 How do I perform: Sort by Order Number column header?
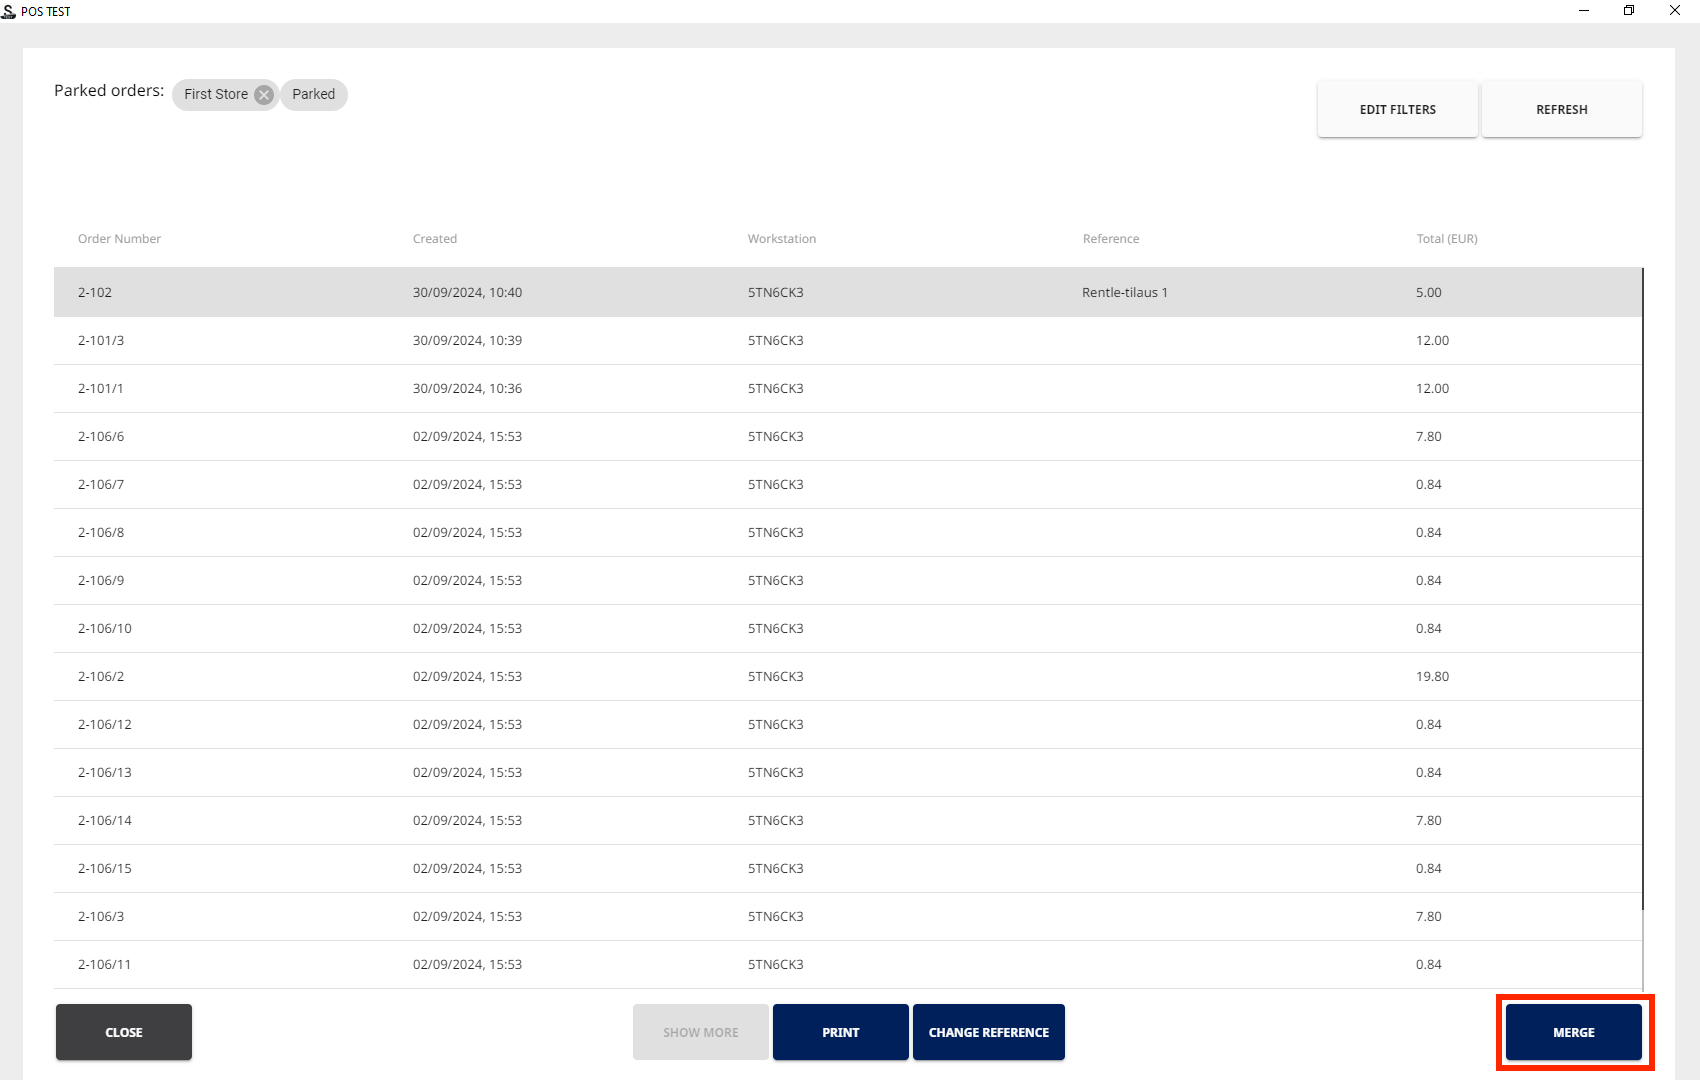click(119, 239)
